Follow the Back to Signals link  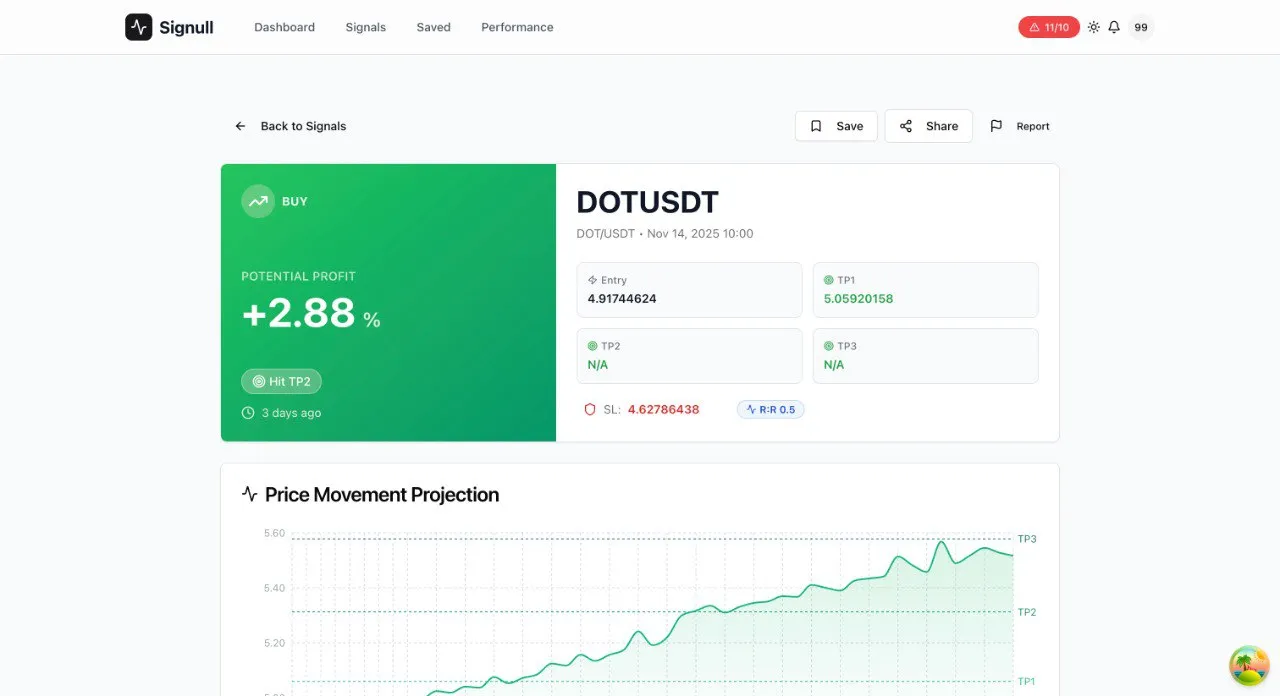pyautogui.click(x=303, y=126)
